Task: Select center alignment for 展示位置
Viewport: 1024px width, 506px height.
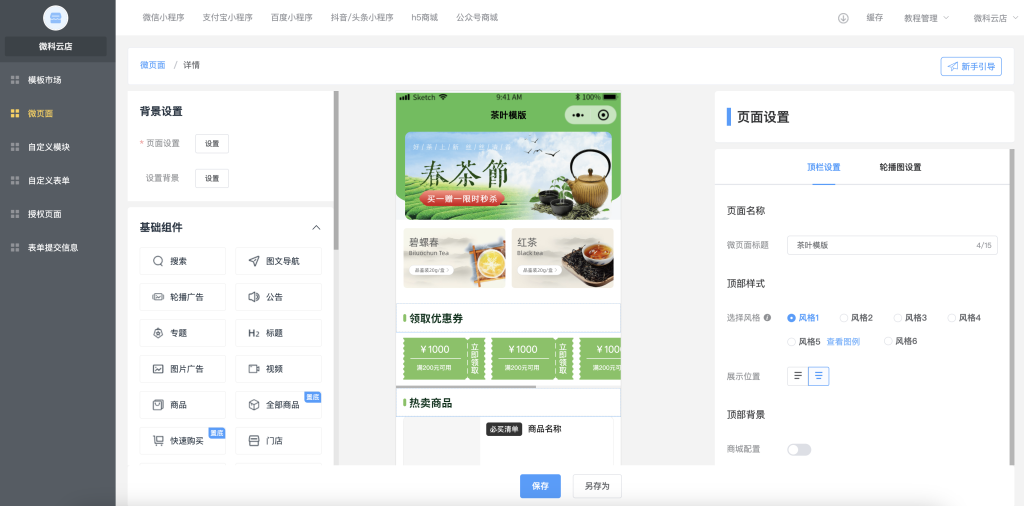Action: pos(818,376)
